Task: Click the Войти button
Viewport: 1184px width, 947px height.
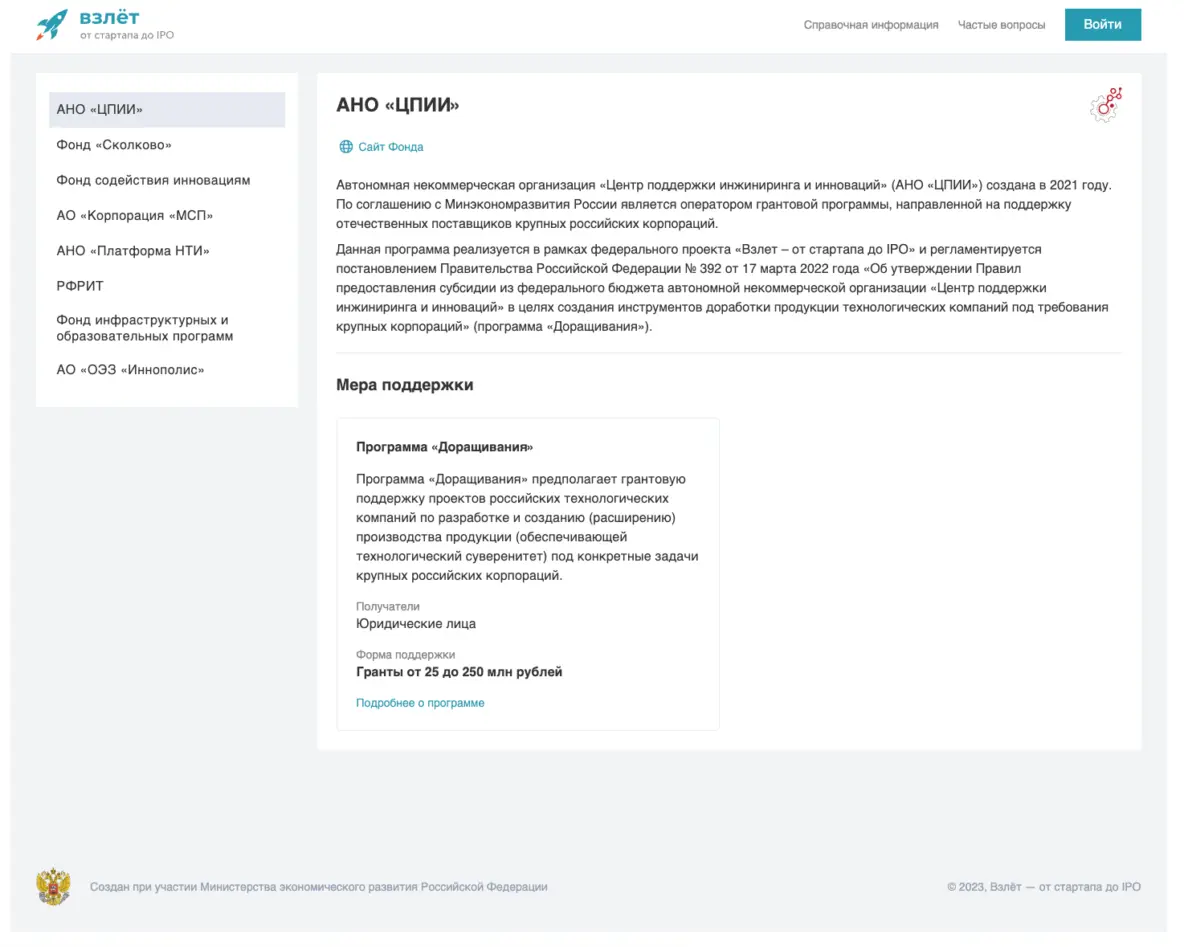Action: (1102, 25)
